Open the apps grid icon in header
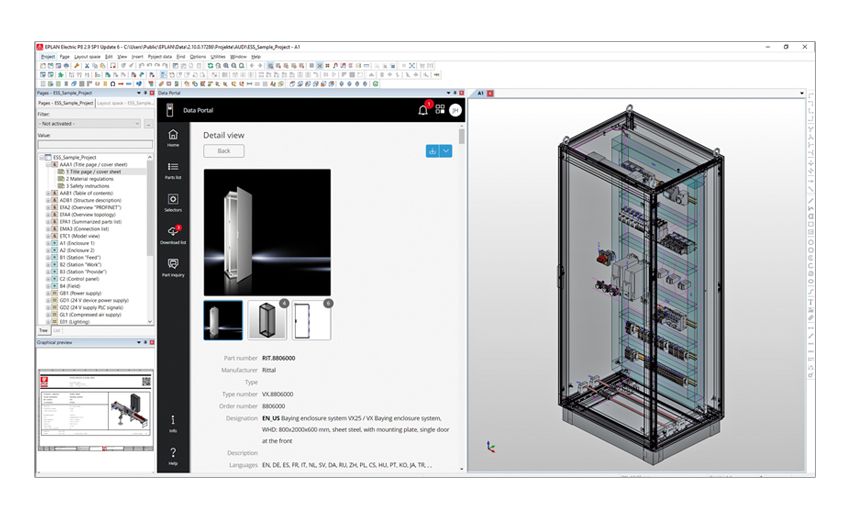The width and height of the screenshot is (850, 519). coord(440,110)
